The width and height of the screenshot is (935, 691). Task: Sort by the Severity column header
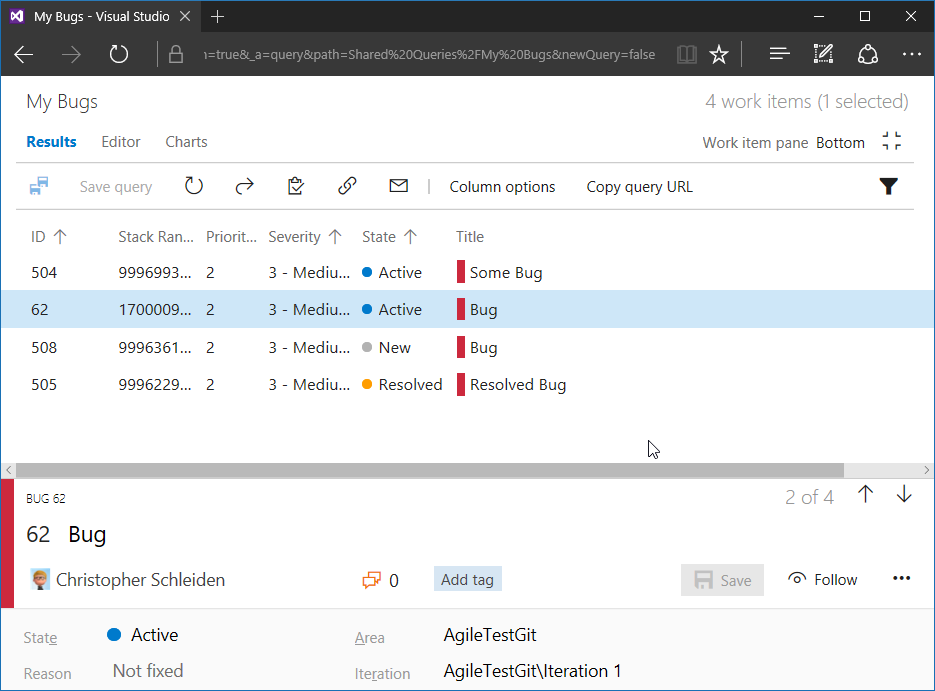pos(305,237)
